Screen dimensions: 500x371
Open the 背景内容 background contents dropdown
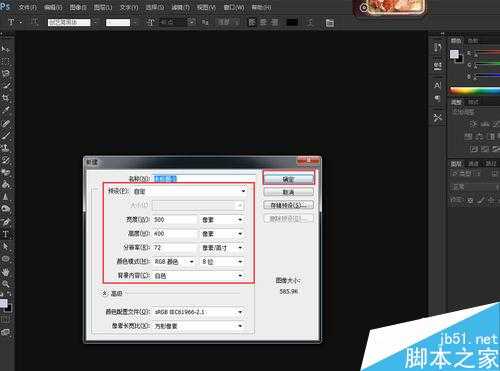(199, 276)
